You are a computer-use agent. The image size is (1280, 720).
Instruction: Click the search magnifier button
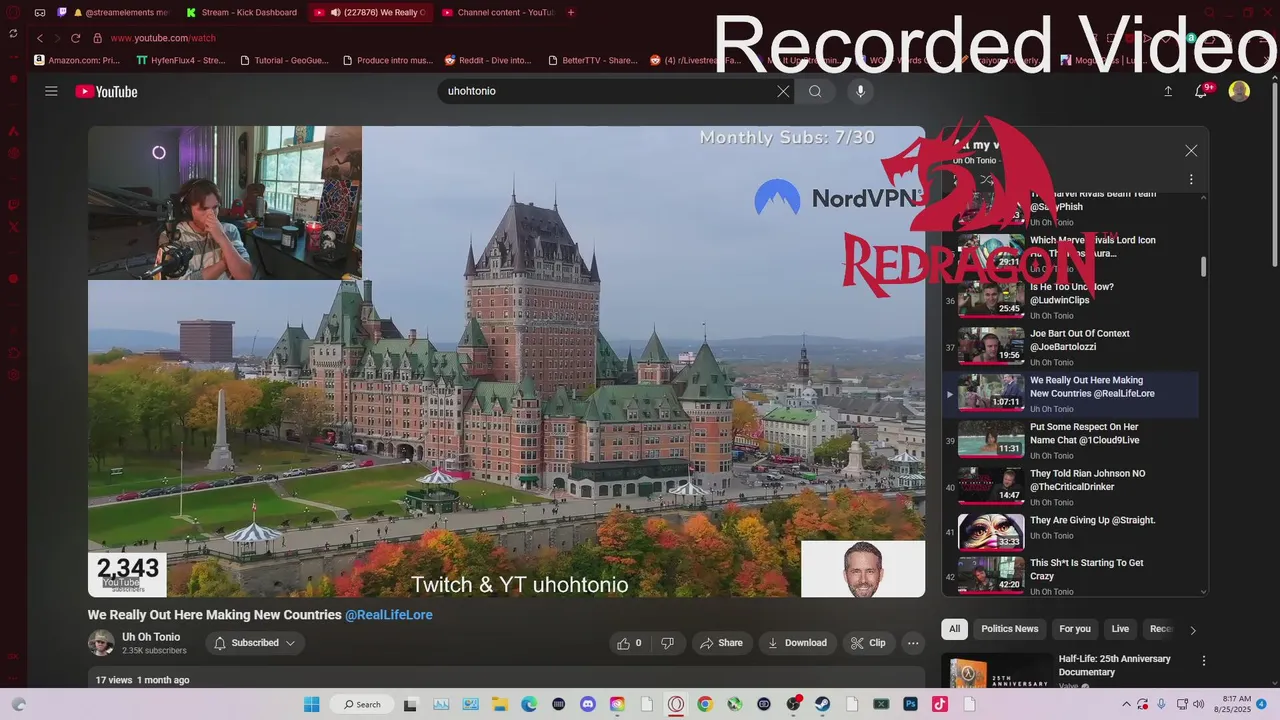(x=815, y=91)
